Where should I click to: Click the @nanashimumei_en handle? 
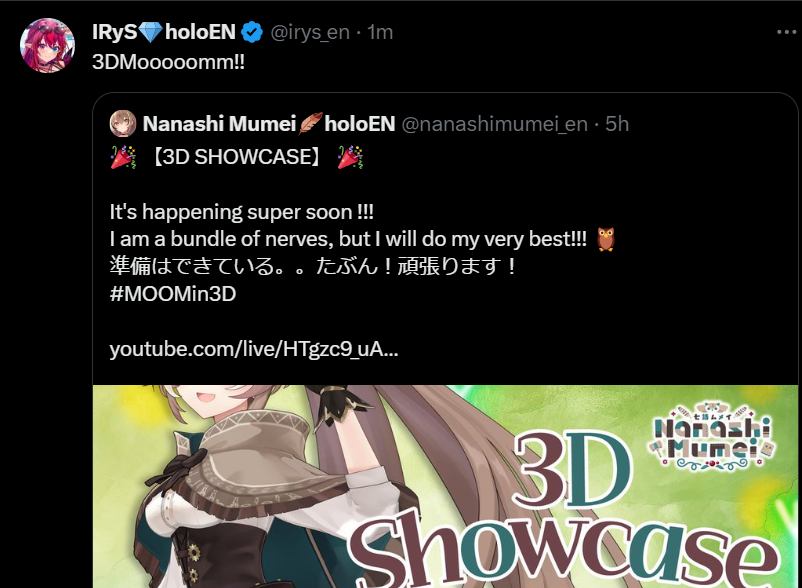pyautogui.click(x=495, y=124)
